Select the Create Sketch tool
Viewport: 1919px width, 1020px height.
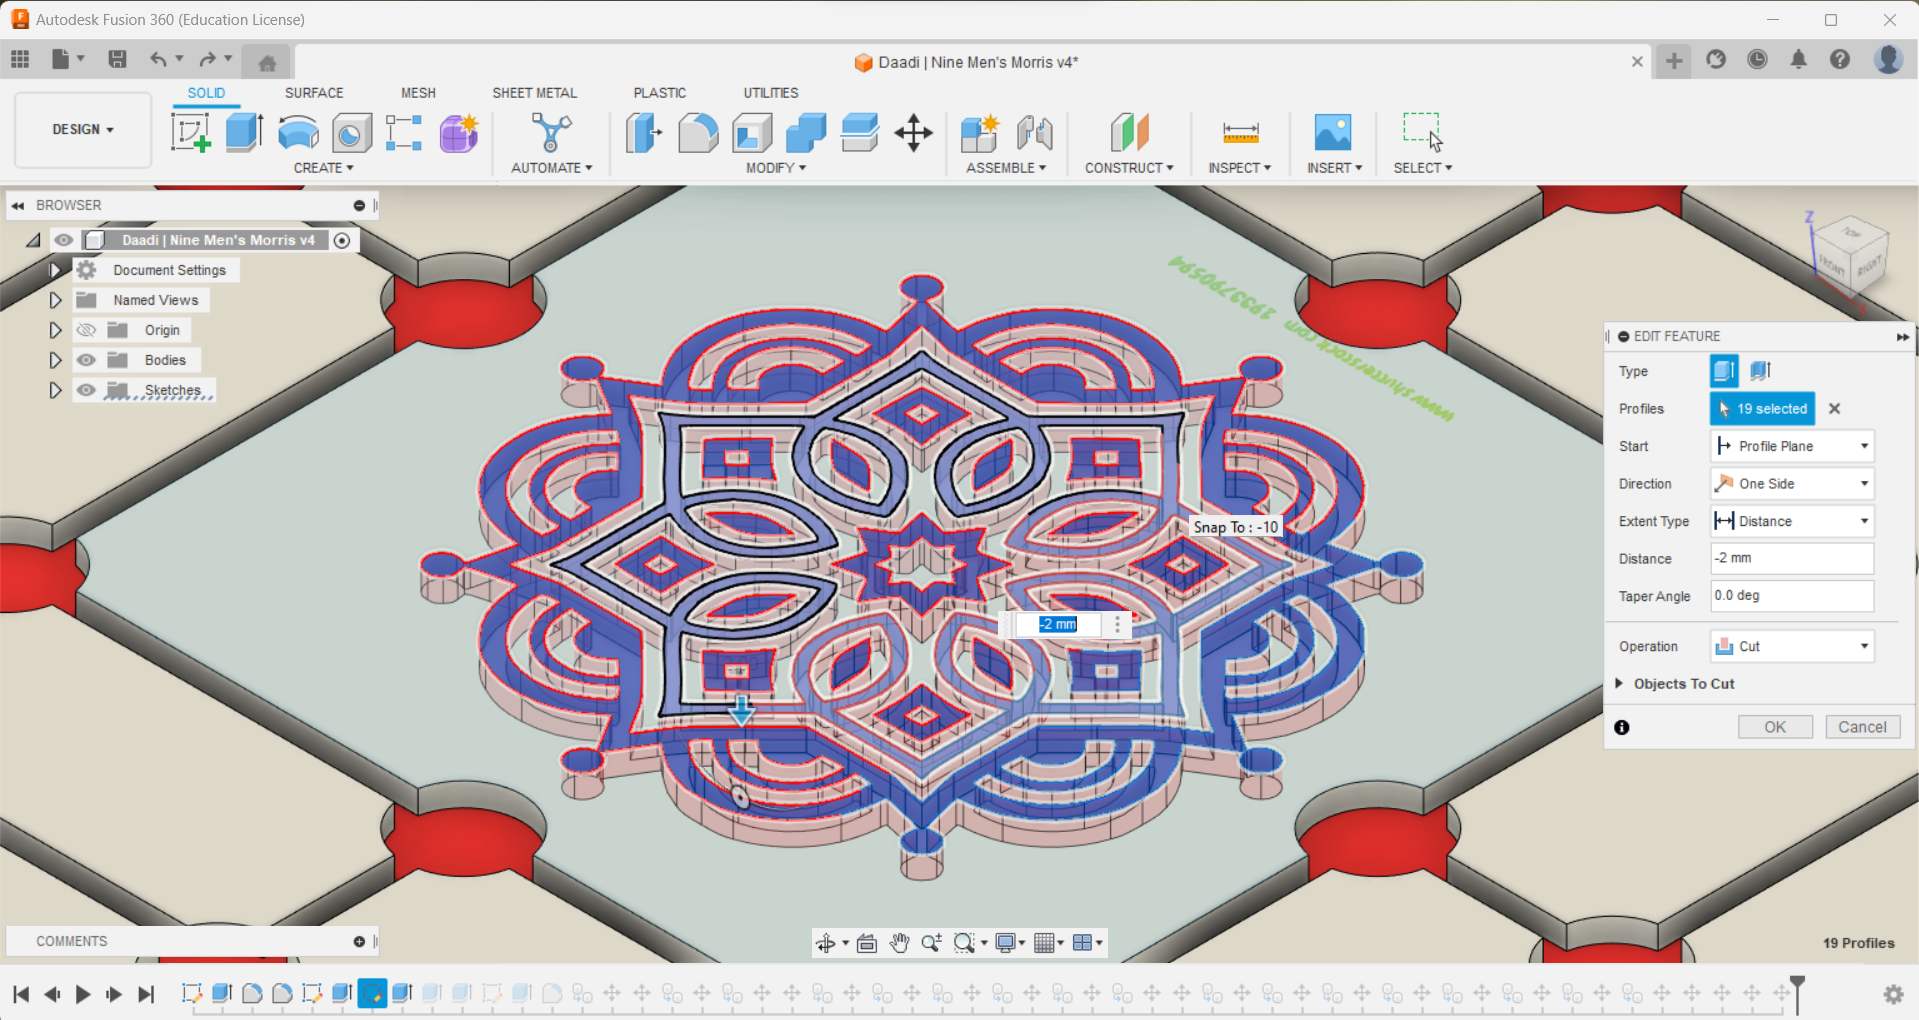(190, 133)
